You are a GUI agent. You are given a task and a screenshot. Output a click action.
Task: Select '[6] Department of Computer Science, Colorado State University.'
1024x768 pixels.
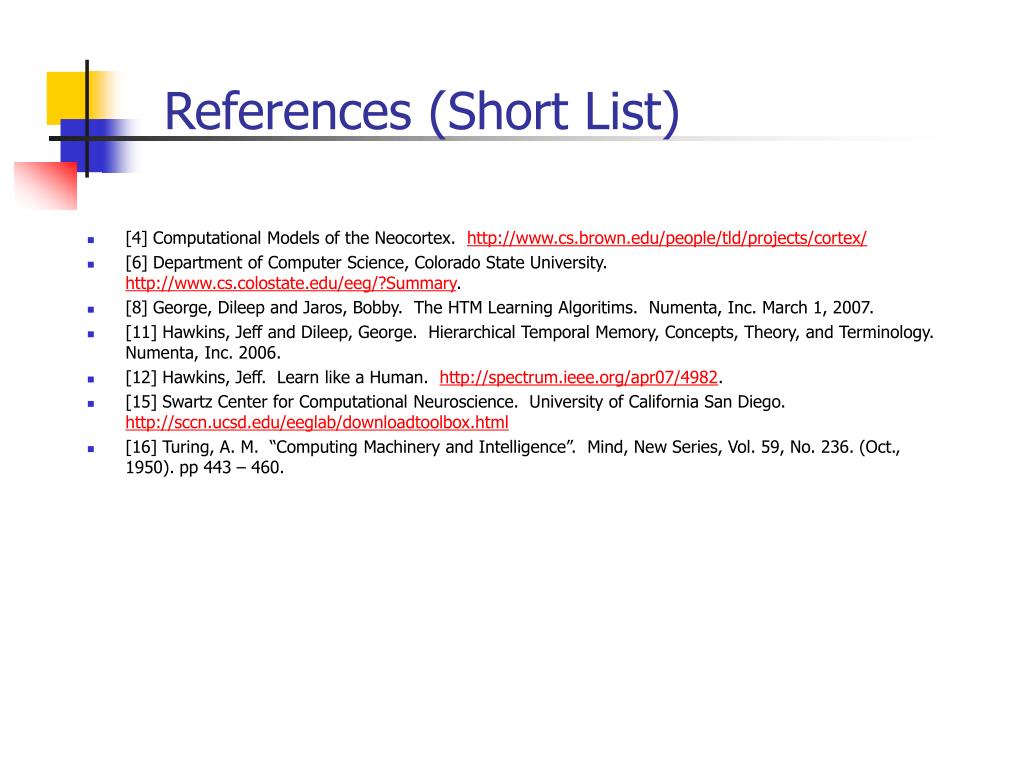pos(366,263)
